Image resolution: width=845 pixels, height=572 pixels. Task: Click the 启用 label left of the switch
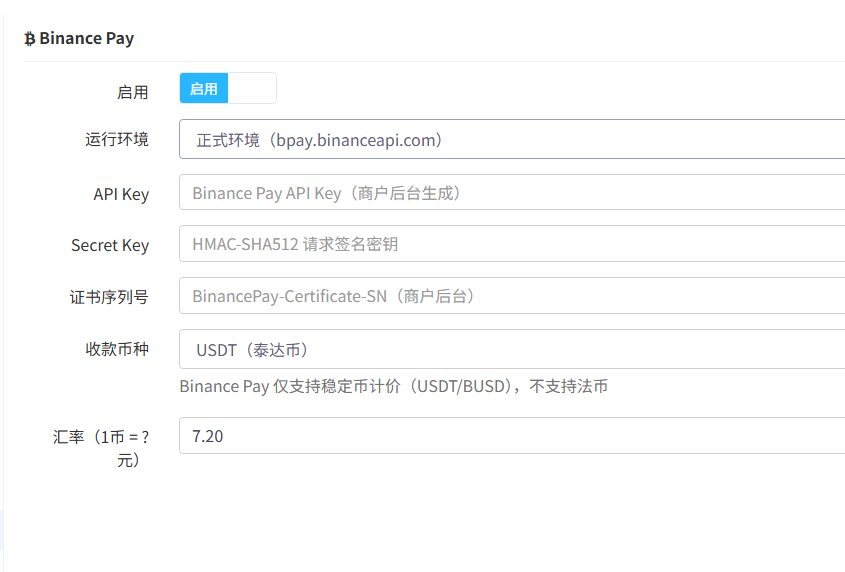coord(133,92)
